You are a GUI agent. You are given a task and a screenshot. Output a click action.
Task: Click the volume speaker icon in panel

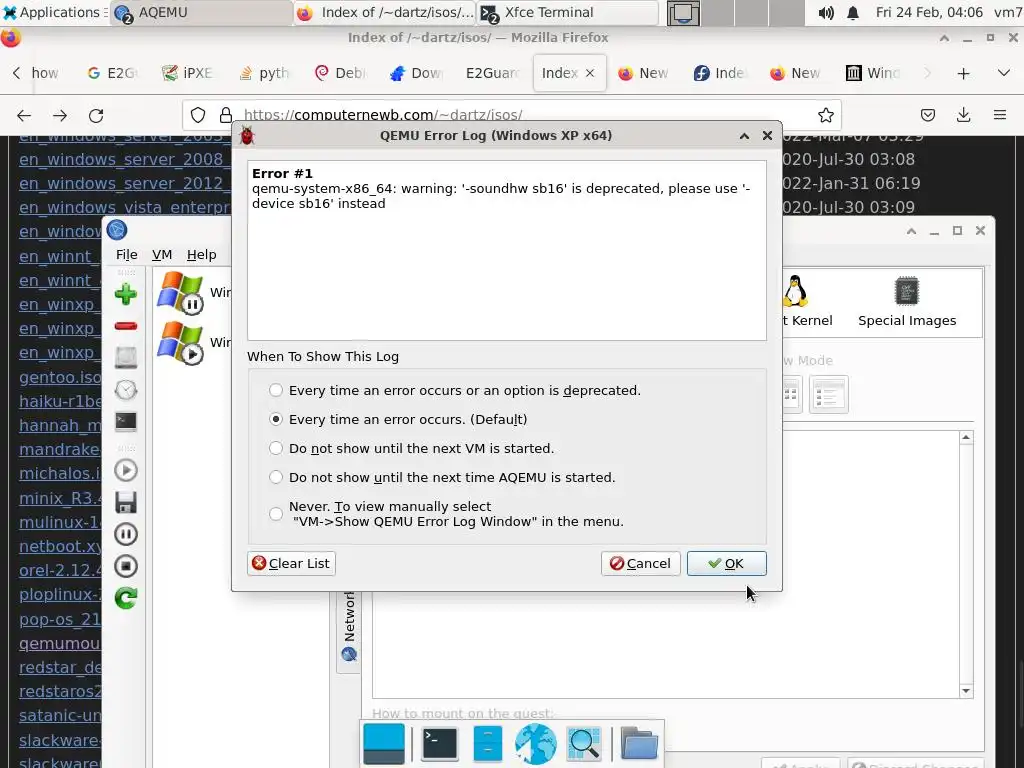coord(825,12)
